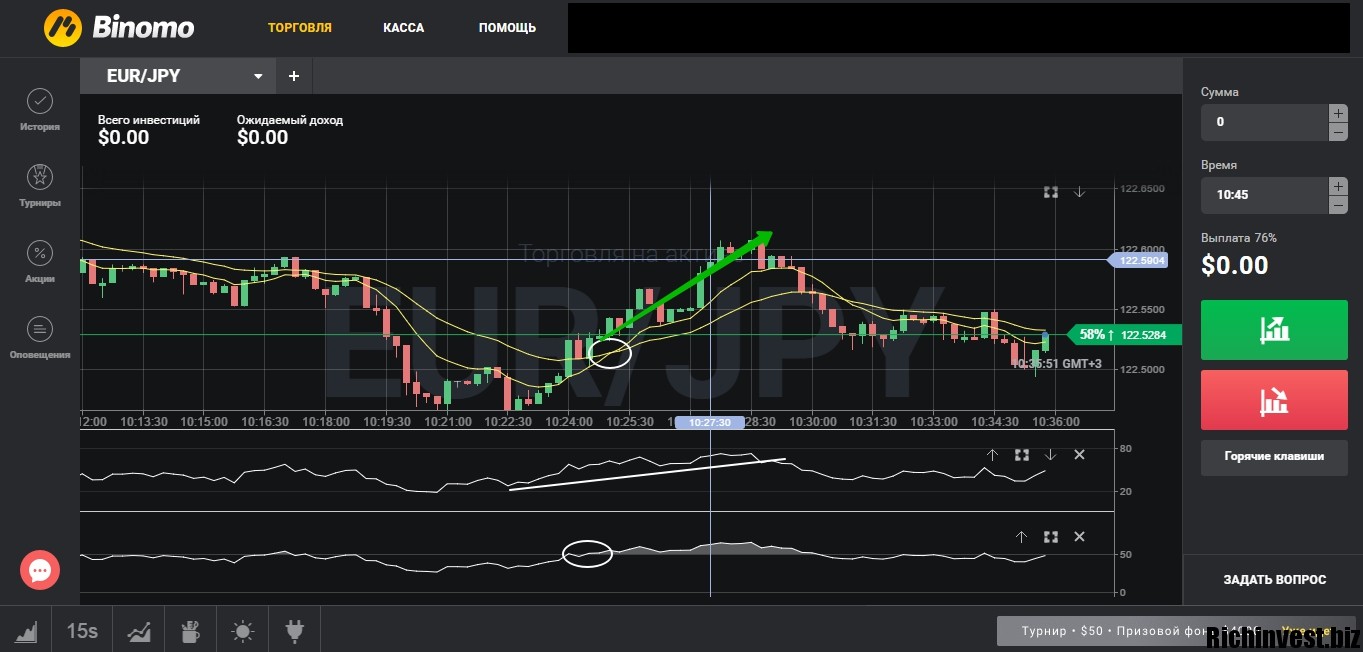Screen dimensions: 1363x652
Task: Open the red live chat bubble
Action: [x=40, y=570]
